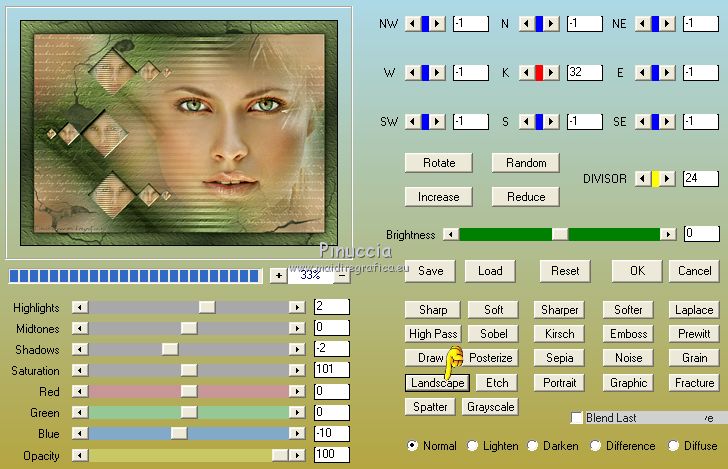This screenshot has height=469, width=728.
Task: Click the K value input field
Action: (585, 72)
